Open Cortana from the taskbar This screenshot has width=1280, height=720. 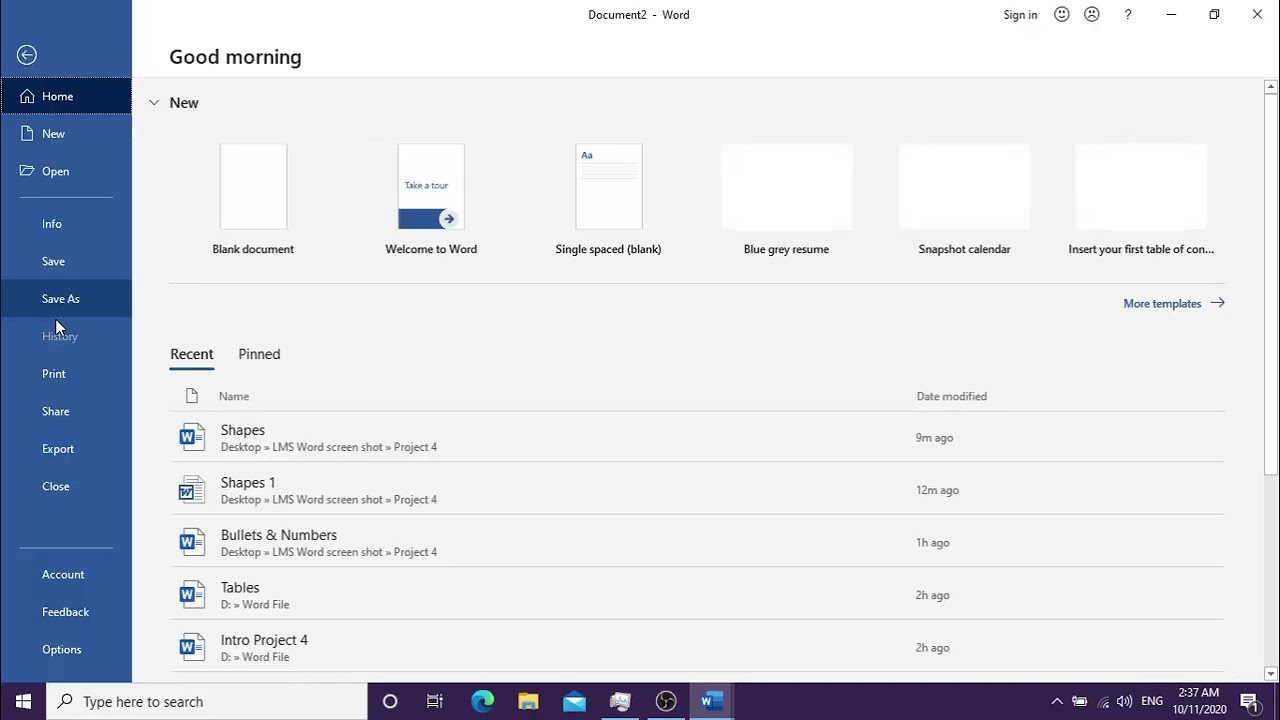[x=390, y=702]
